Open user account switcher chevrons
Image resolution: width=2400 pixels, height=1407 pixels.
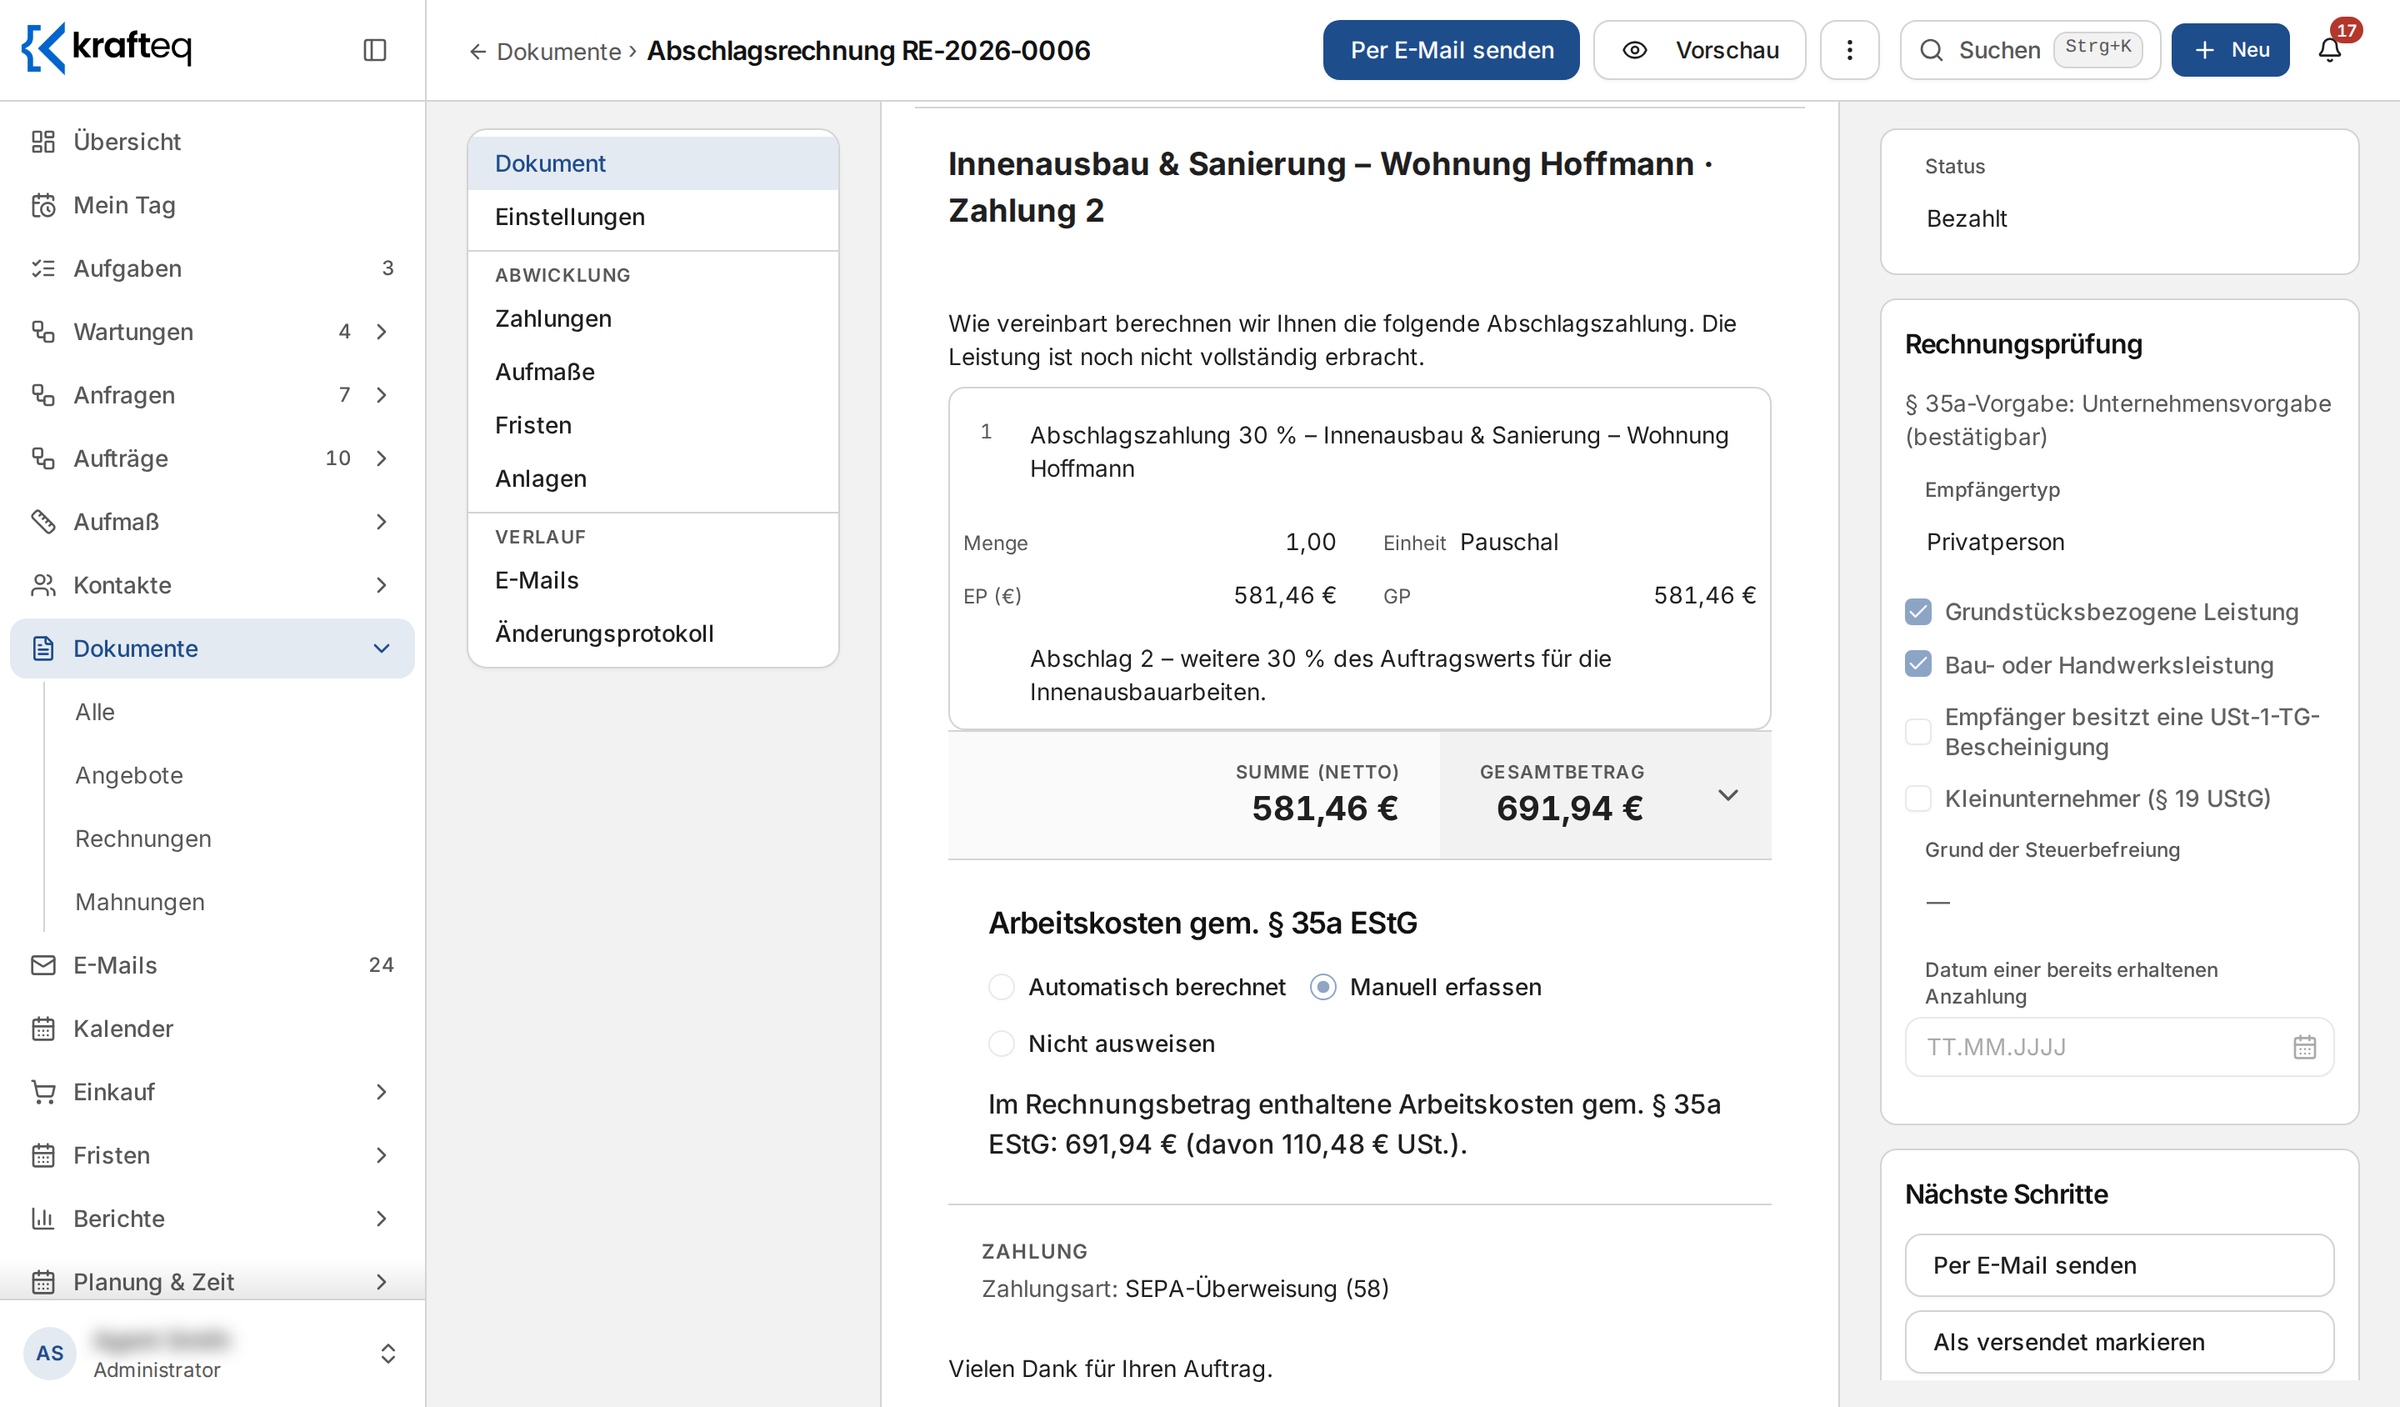tap(388, 1353)
